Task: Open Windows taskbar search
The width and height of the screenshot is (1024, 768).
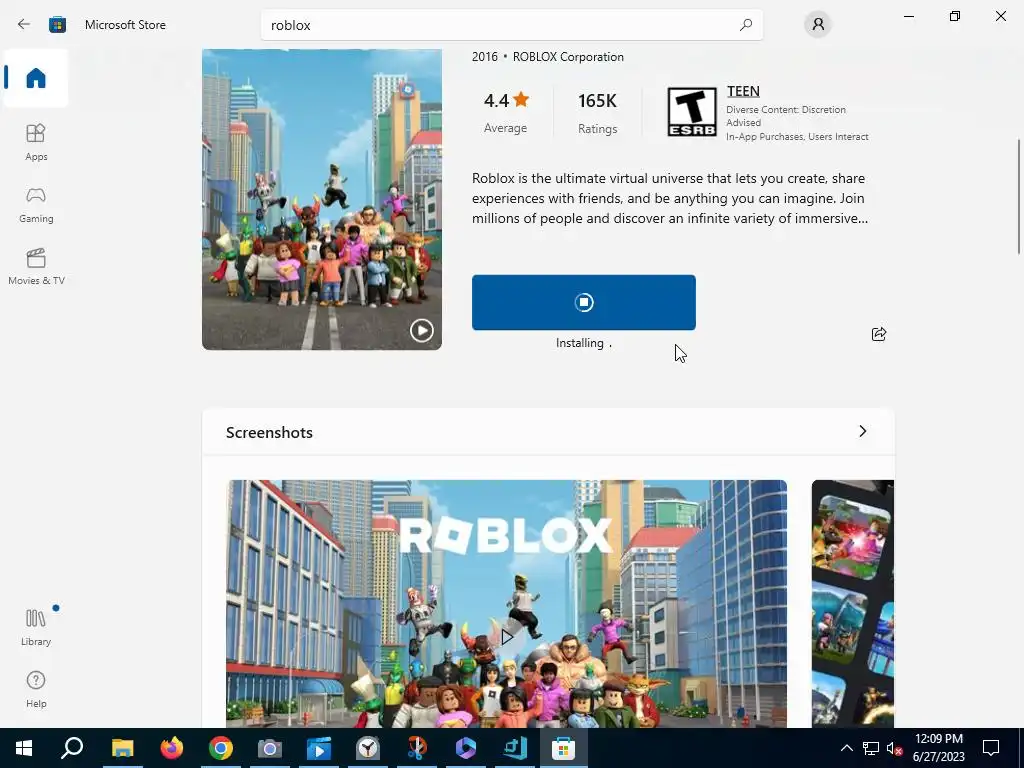Action: [72, 748]
